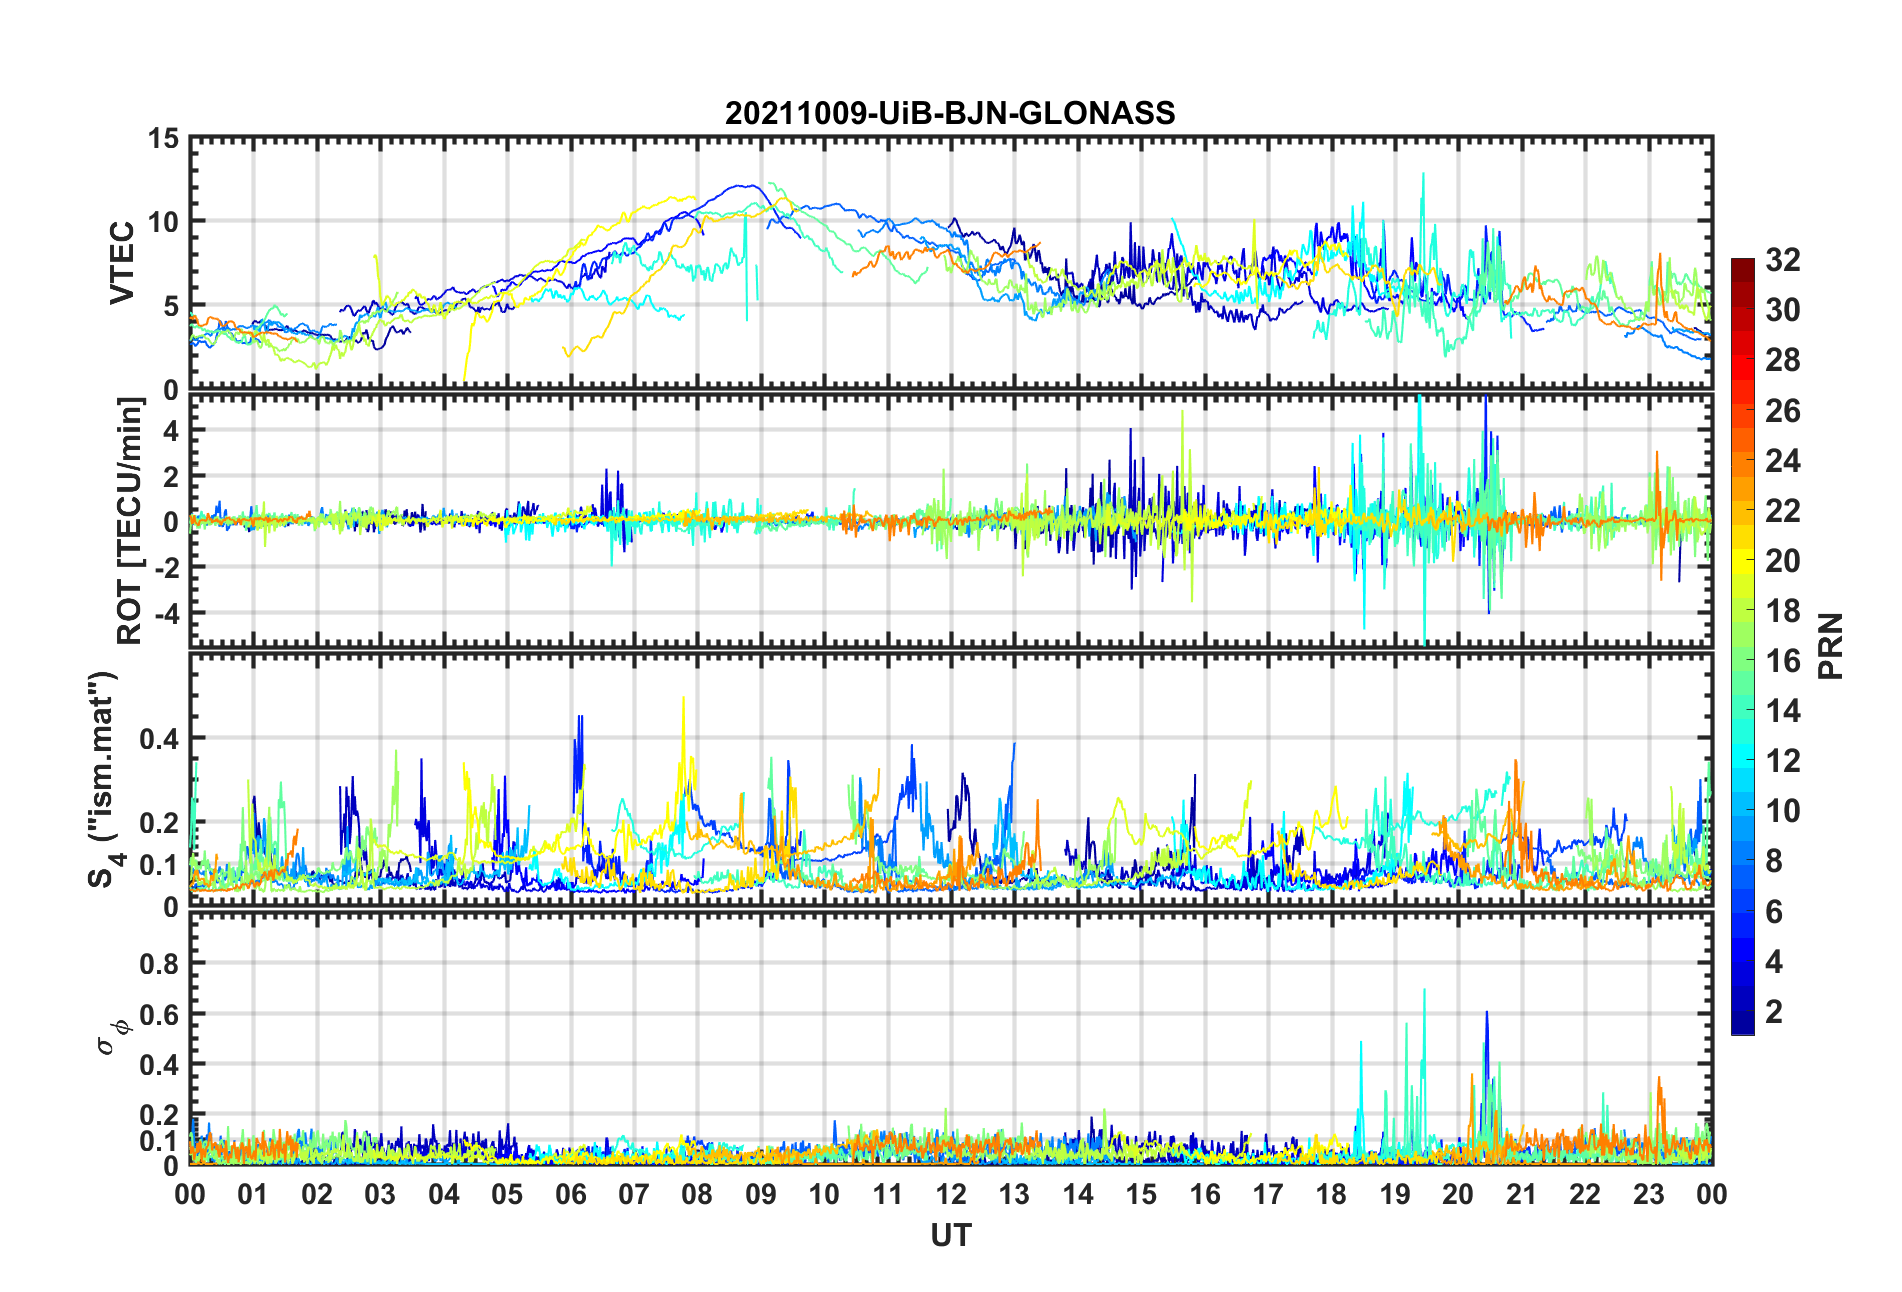Click the -2 tick label on the ROT axis

(166, 567)
